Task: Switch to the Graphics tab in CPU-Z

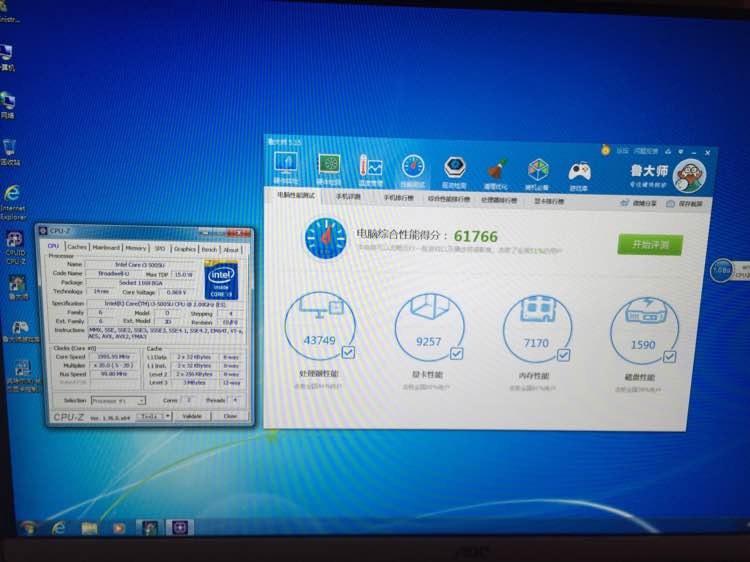Action: pyautogui.click(x=185, y=249)
